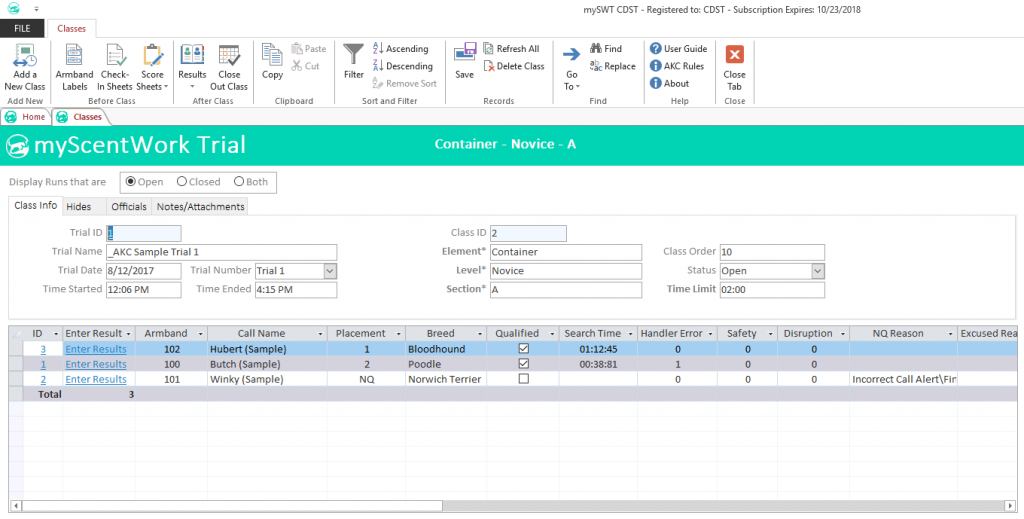Open Quick Access Toolbar customize arrow

[x=36, y=9]
